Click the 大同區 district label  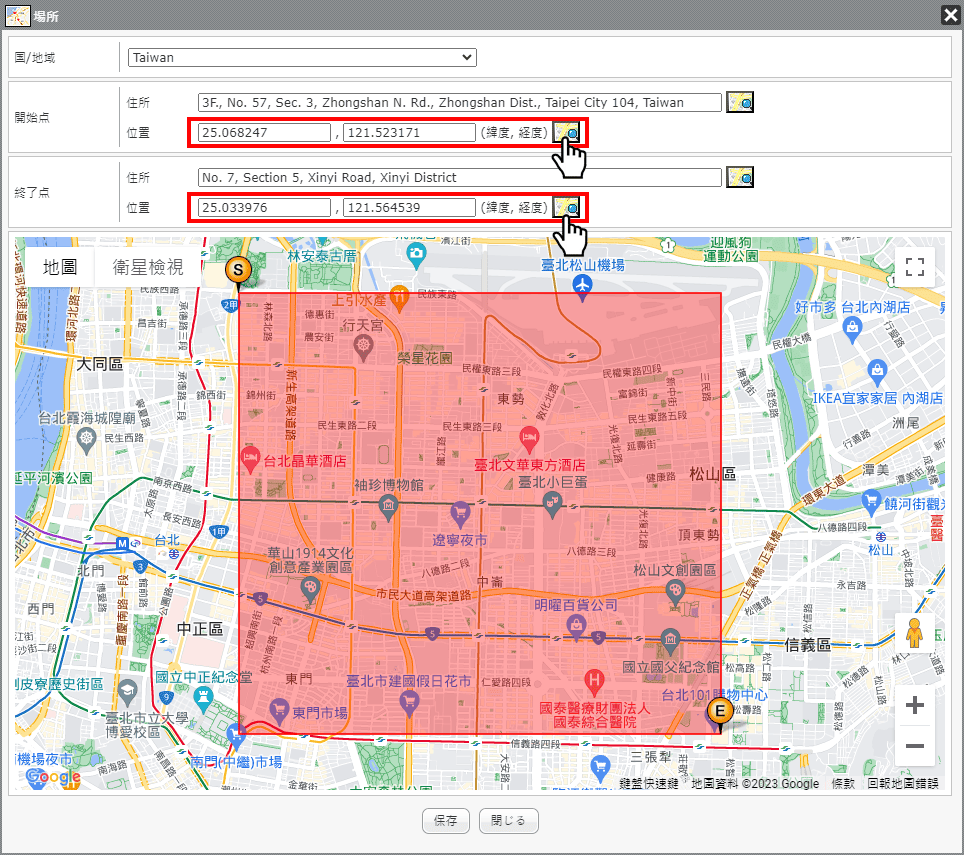[x=100, y=364]
